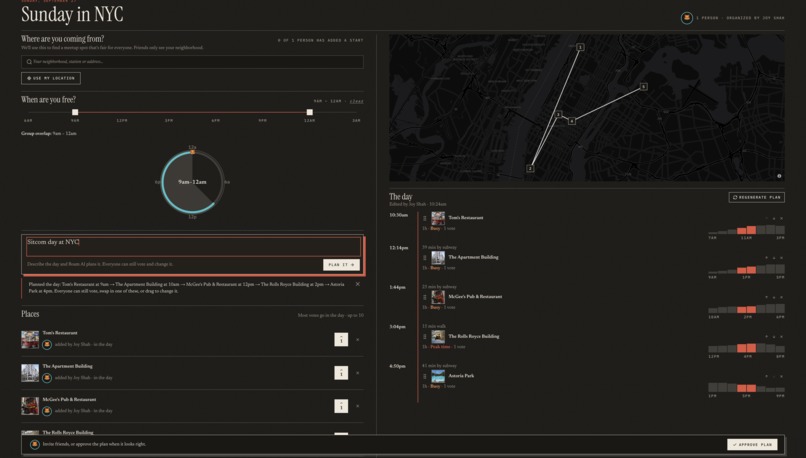Click the avatar icon in bottom invite bar
This screenshot has height=458, width=806.
pyautogui.click(x=34, y=444)
